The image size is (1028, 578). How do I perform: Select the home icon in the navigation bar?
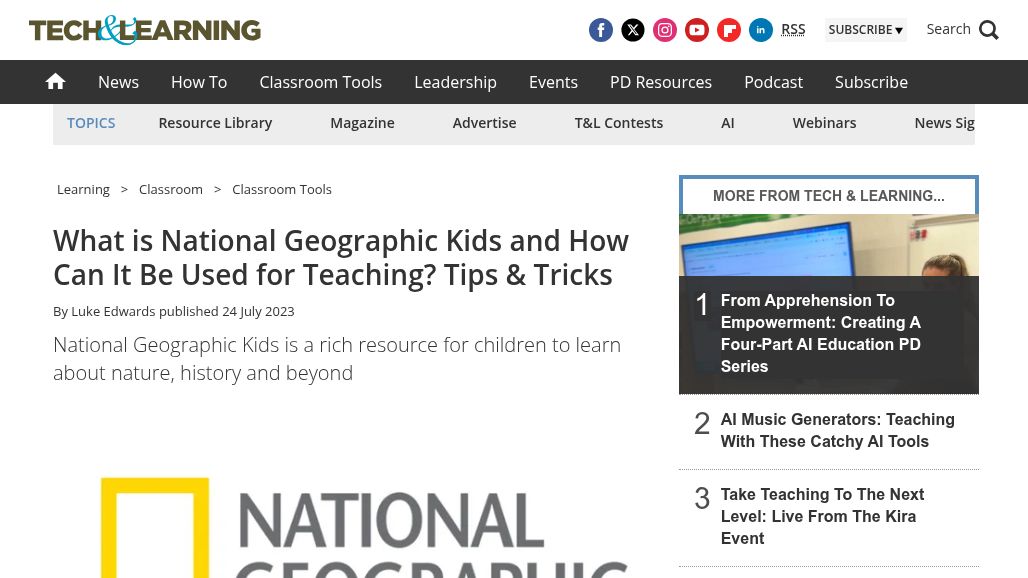tap(55, 81)
